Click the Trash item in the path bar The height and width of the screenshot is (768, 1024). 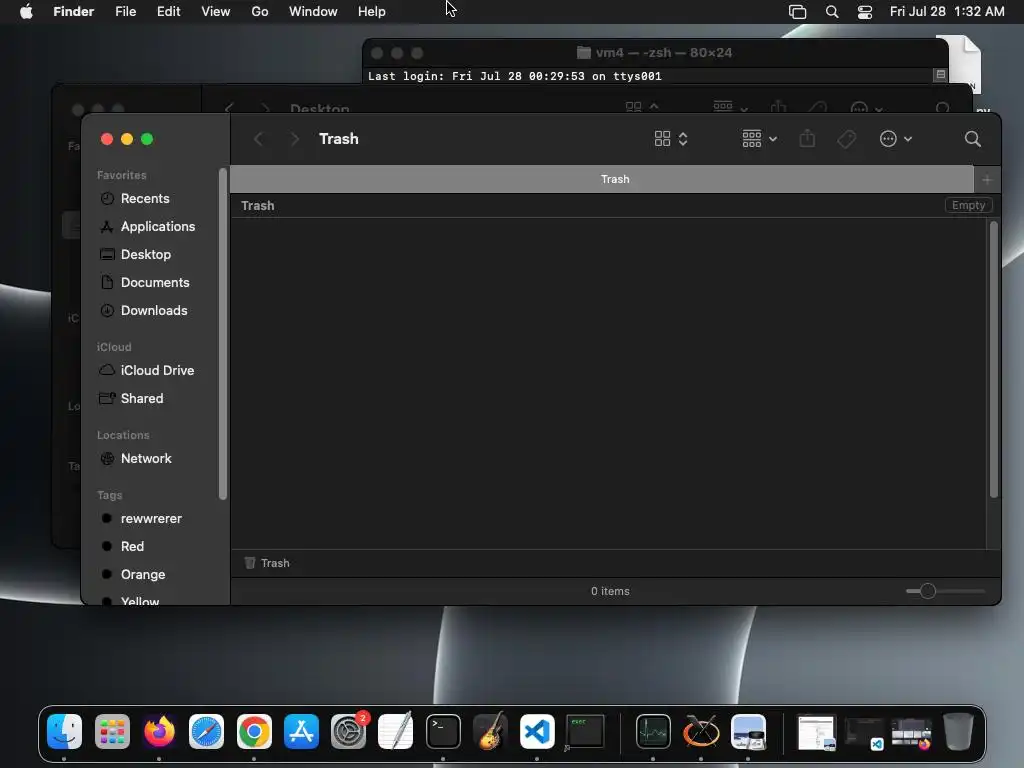pyautogui.click(x=267, y=563)
